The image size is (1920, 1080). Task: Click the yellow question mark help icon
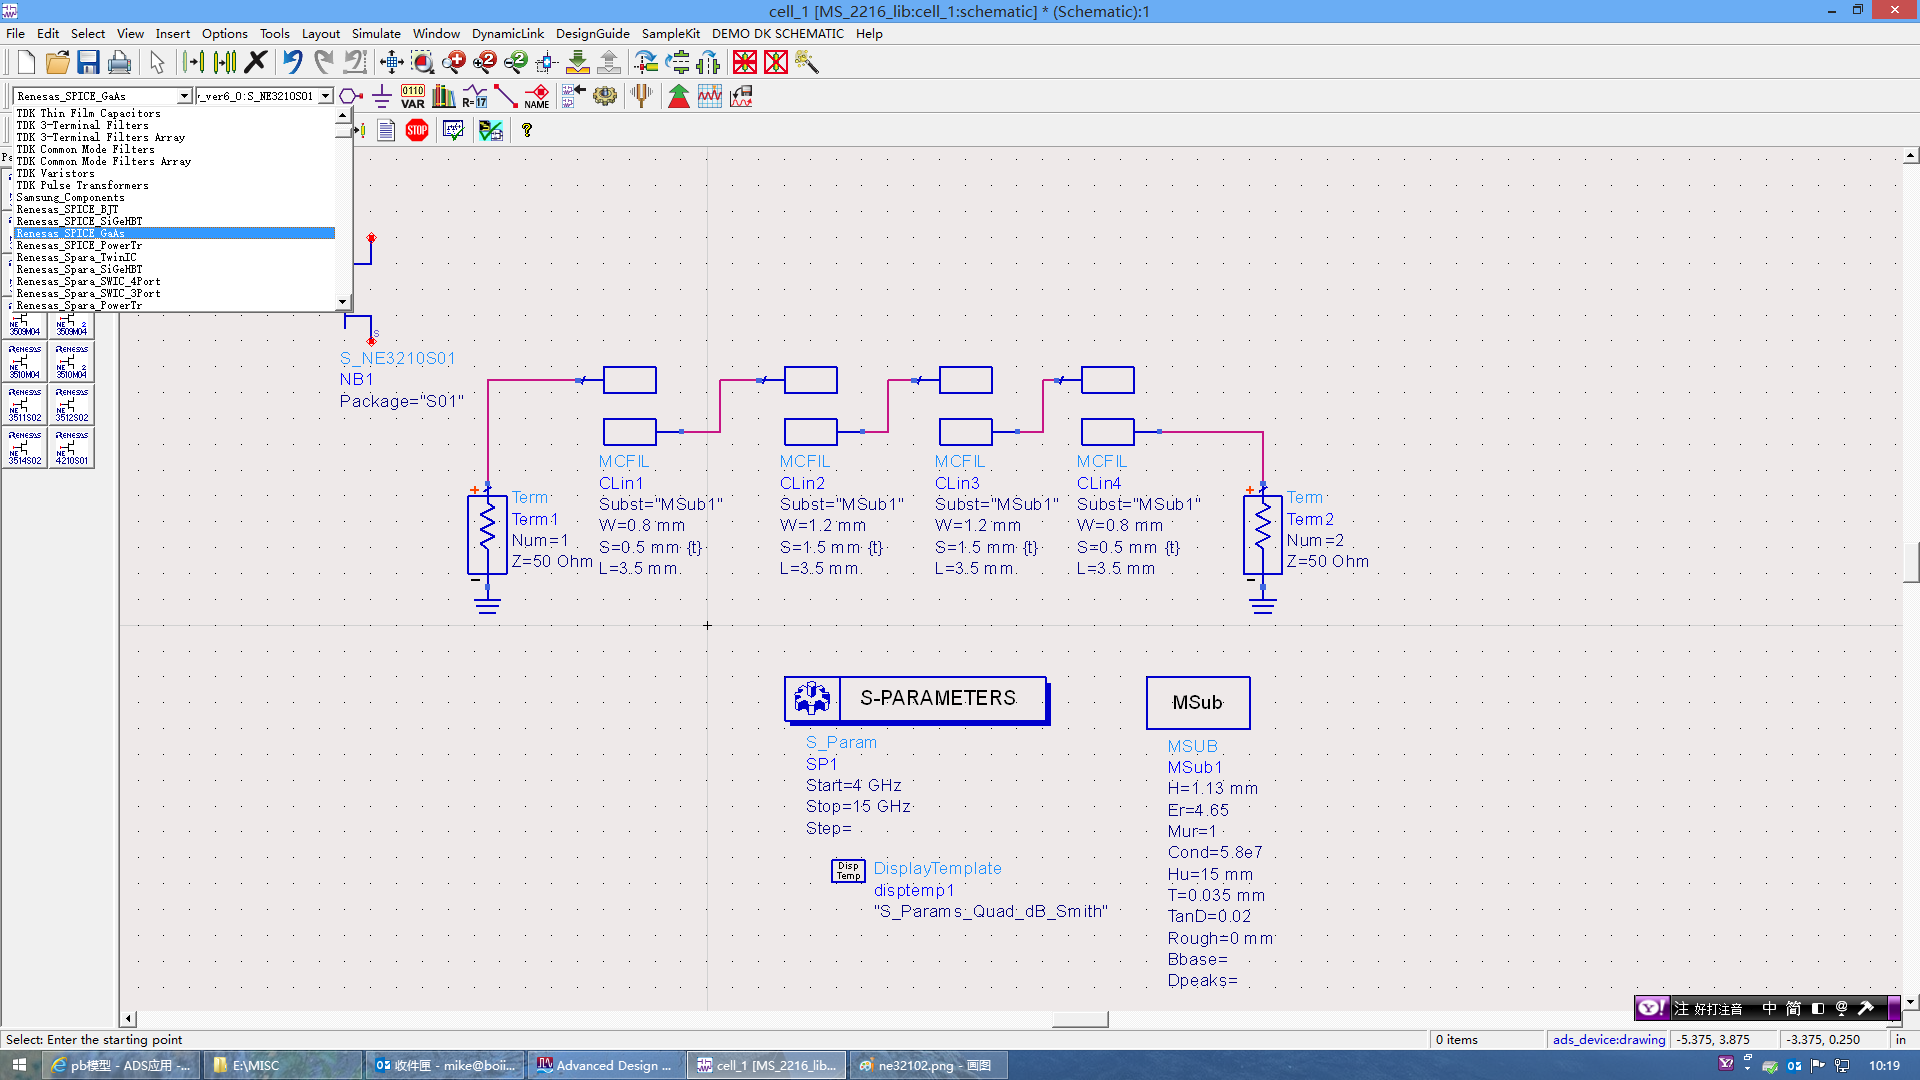click(527, 130)
